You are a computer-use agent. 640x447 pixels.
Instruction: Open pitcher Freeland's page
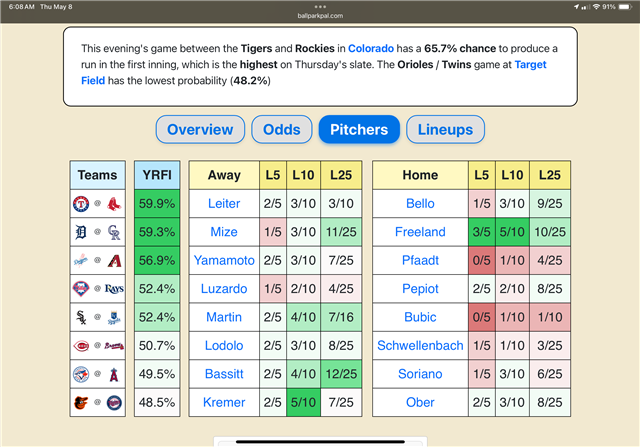[420, 232]
